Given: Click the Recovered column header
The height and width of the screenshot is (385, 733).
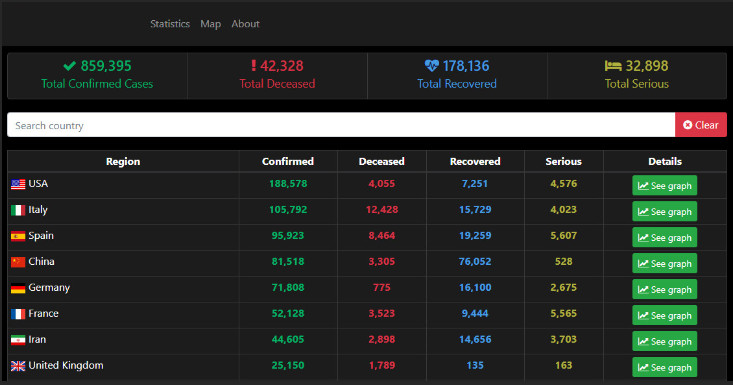Looking at the screenshot, I should (475, 162).
